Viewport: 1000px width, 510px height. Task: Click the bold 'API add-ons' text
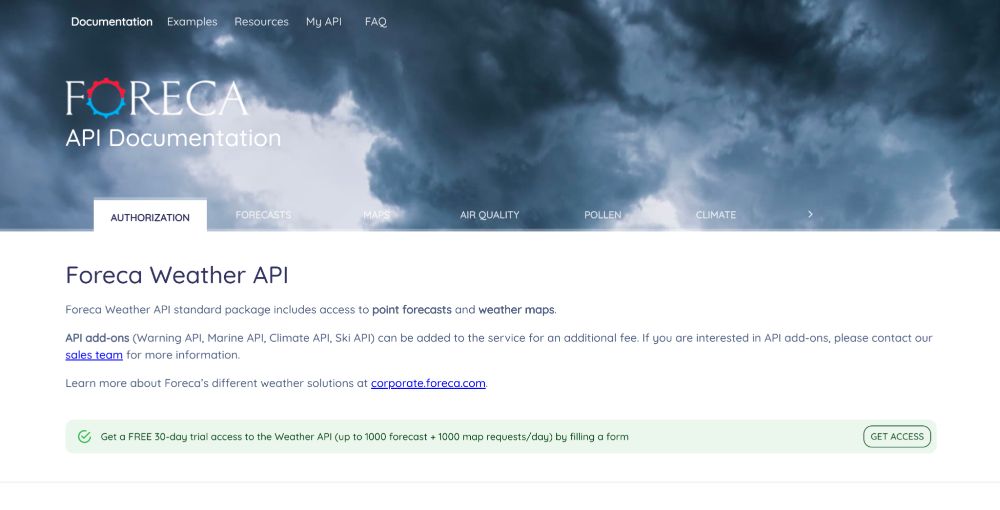(97, 338)
